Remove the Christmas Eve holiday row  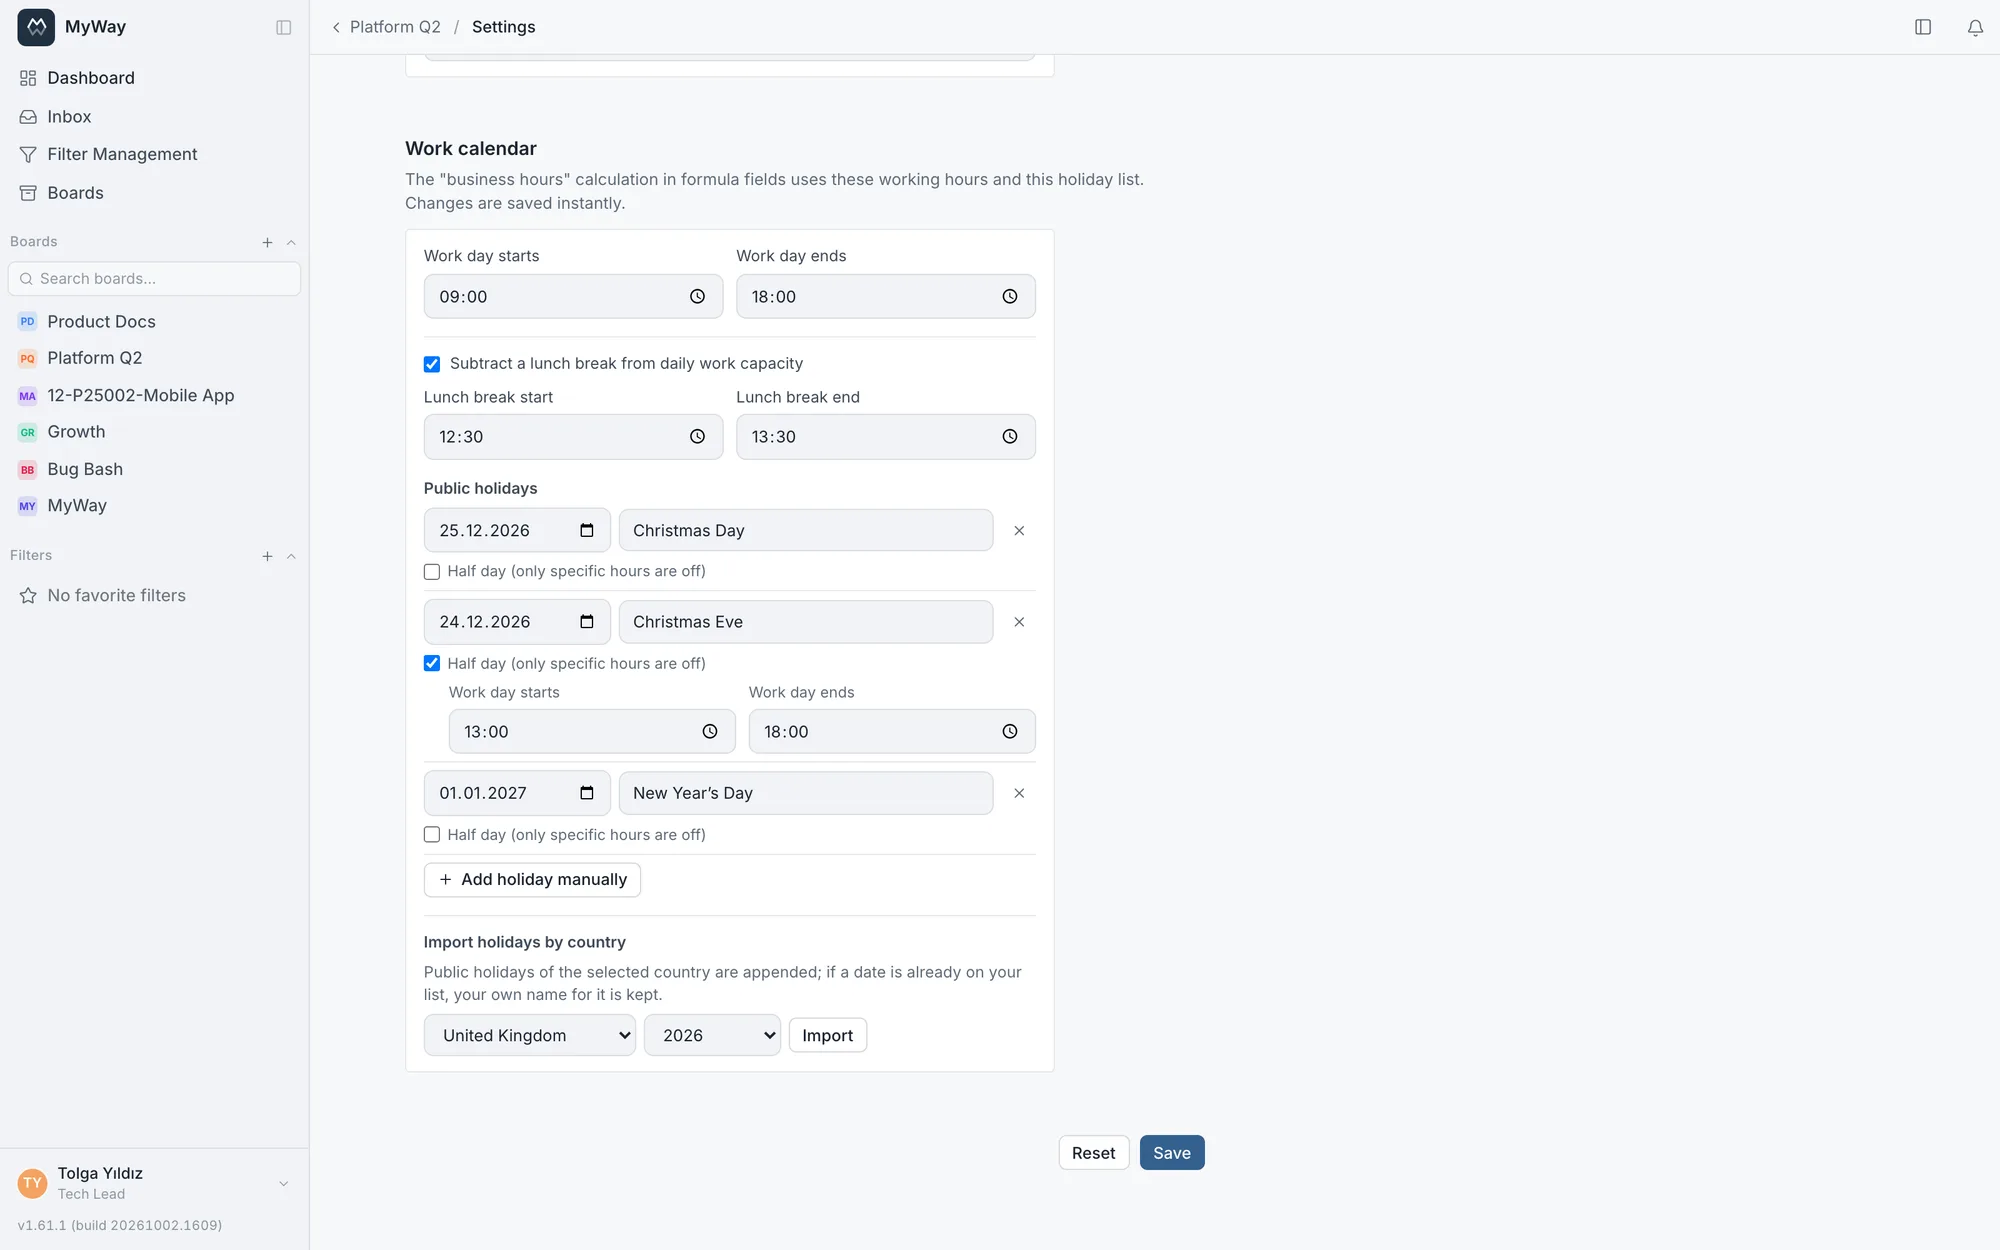coord(1019,622)
